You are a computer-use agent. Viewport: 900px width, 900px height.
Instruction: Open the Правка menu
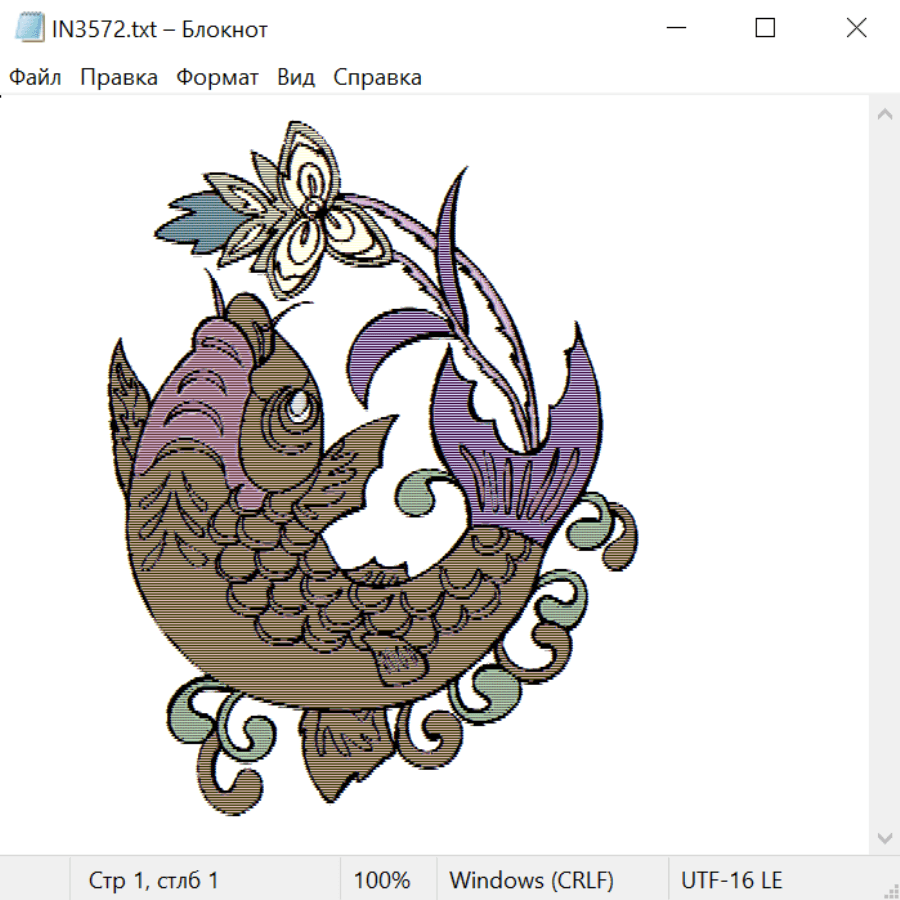[119, 77]
